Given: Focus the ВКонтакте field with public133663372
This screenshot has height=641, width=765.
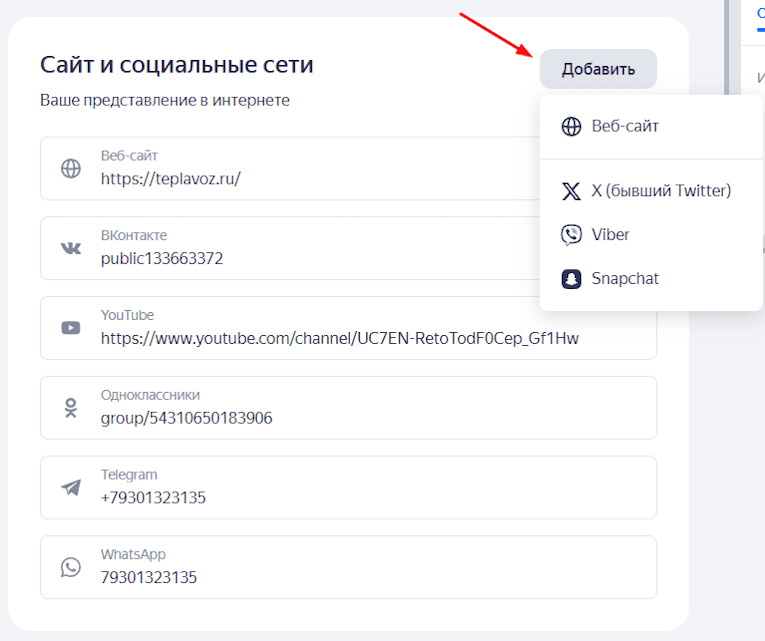Looking at the screenshot, I should click(x=300, y=258).
